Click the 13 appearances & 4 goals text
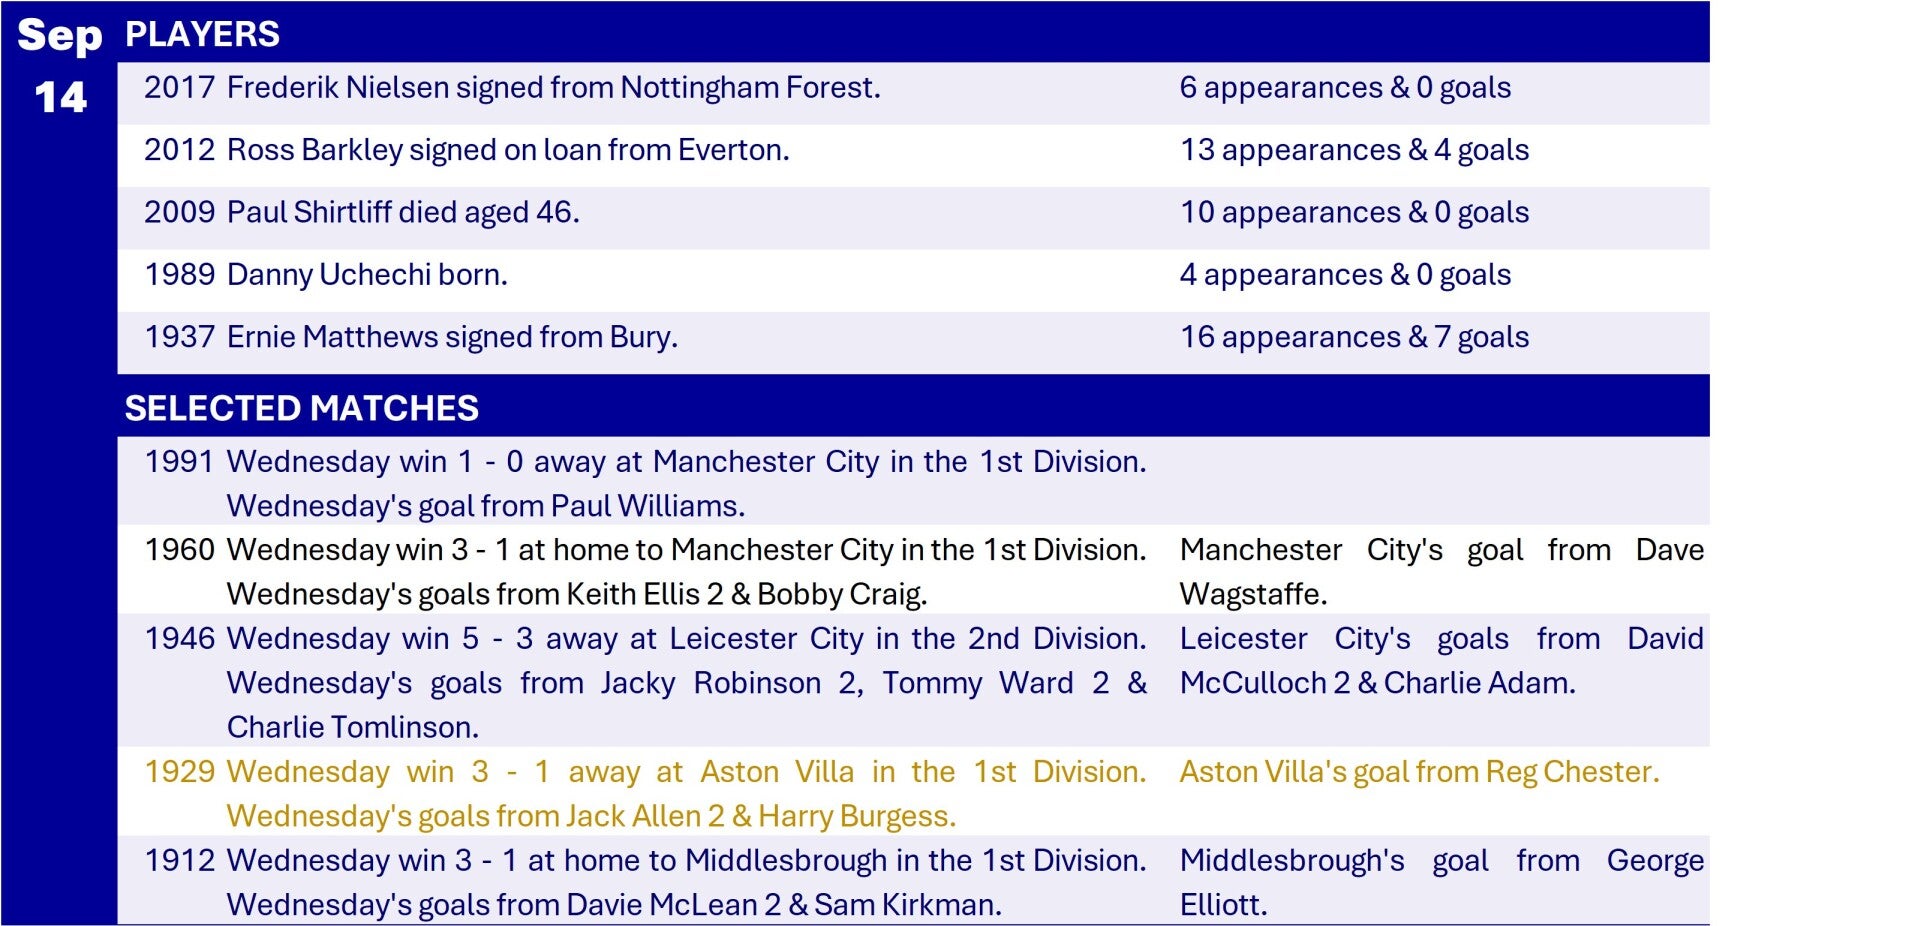The height and width of the screenshot is (926, 1918). pyautogui.click(x=1354, y=150)
